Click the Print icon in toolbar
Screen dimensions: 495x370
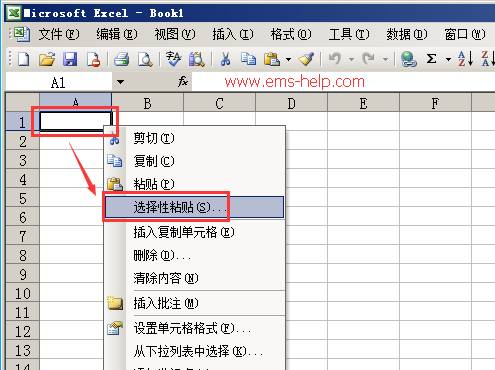[121, 59]
